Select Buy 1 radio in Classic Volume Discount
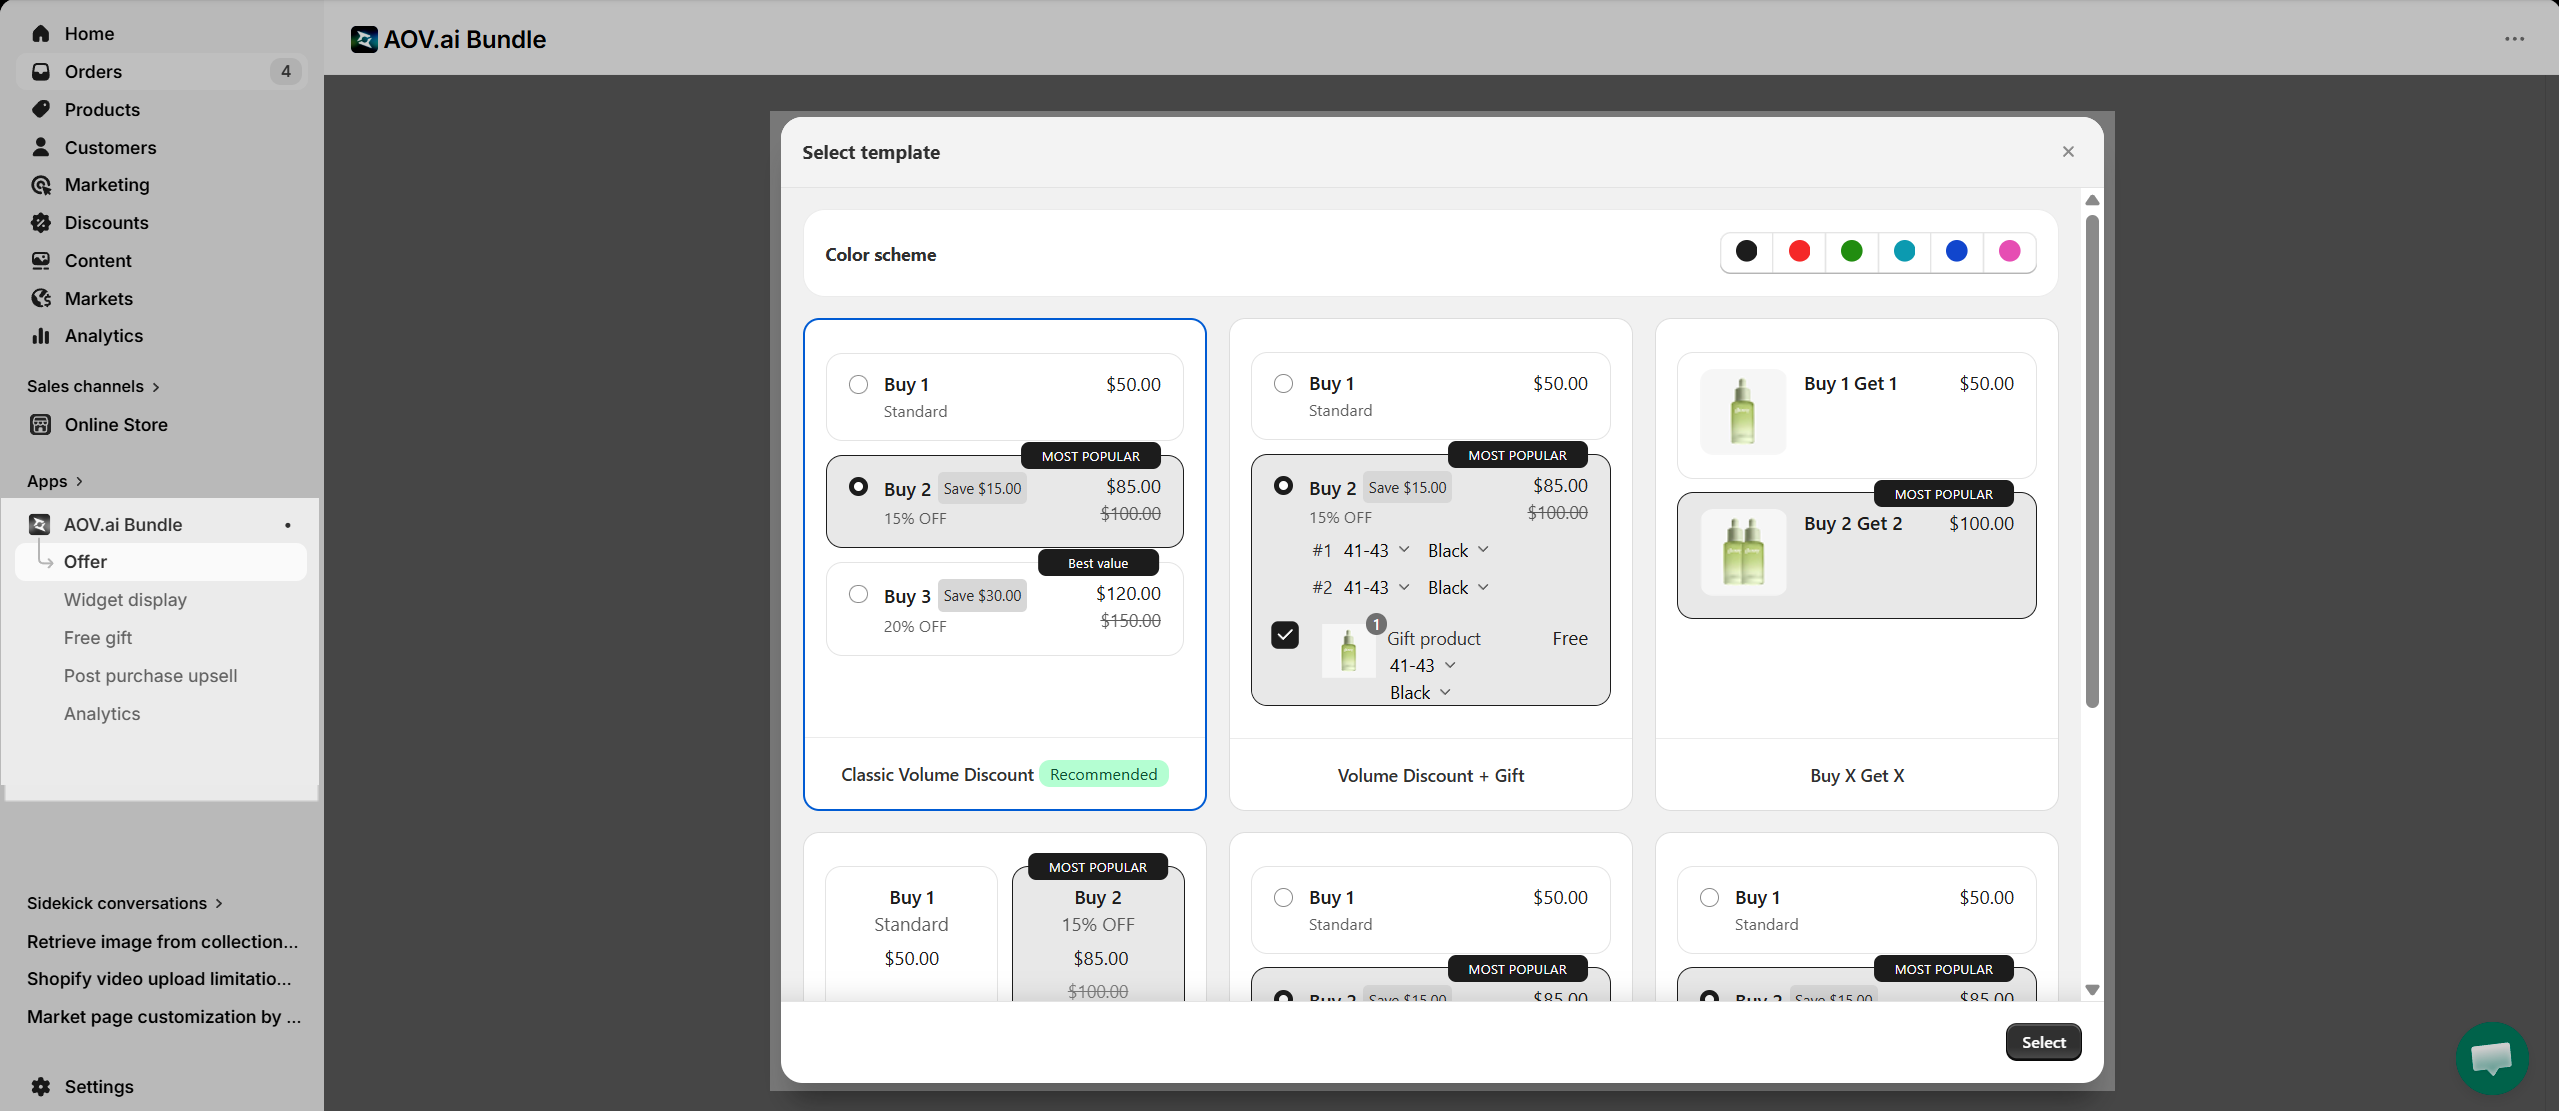Viewport: 2559px width, 1111px height. (858, 385)
